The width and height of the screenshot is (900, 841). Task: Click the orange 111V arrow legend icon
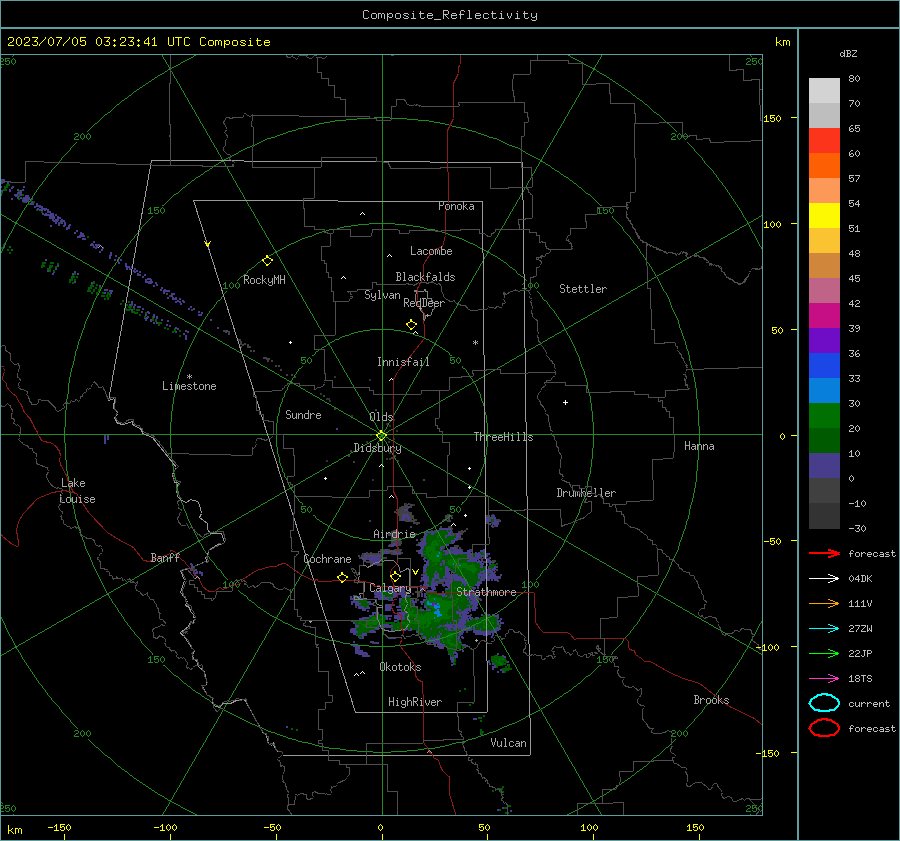coord(824,603)
